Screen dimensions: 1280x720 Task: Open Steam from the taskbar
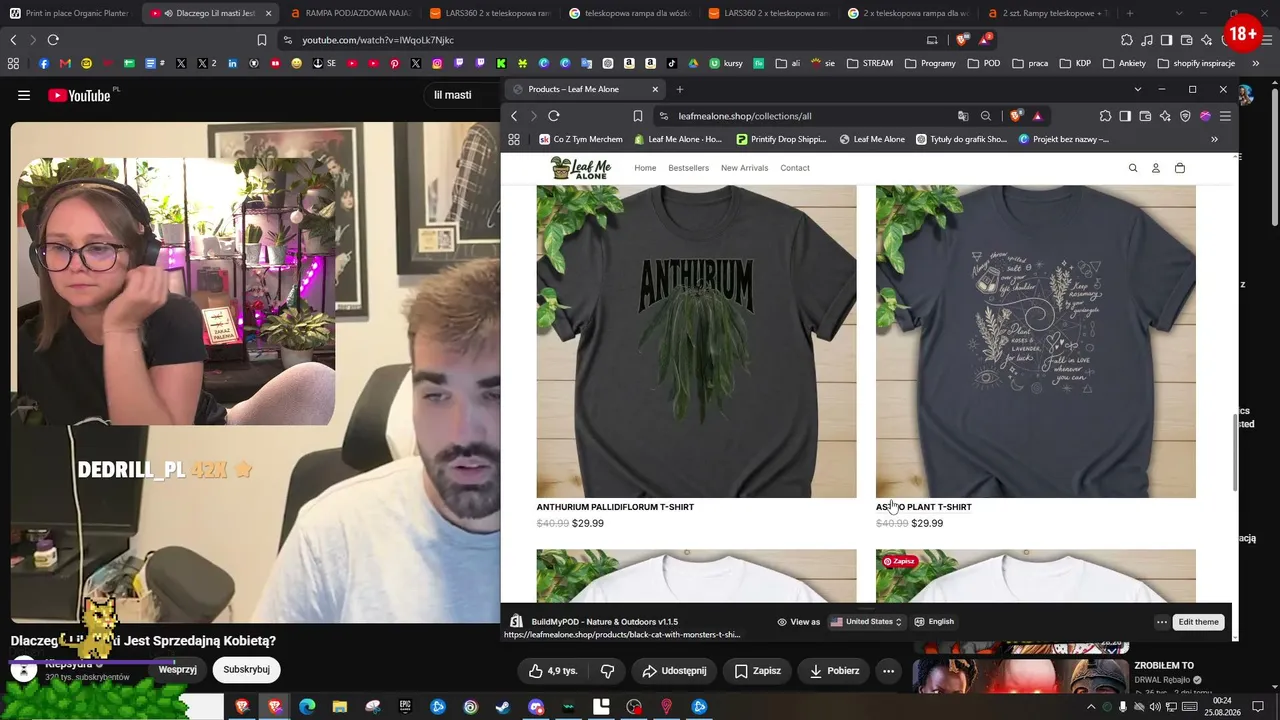pos(502,707)
